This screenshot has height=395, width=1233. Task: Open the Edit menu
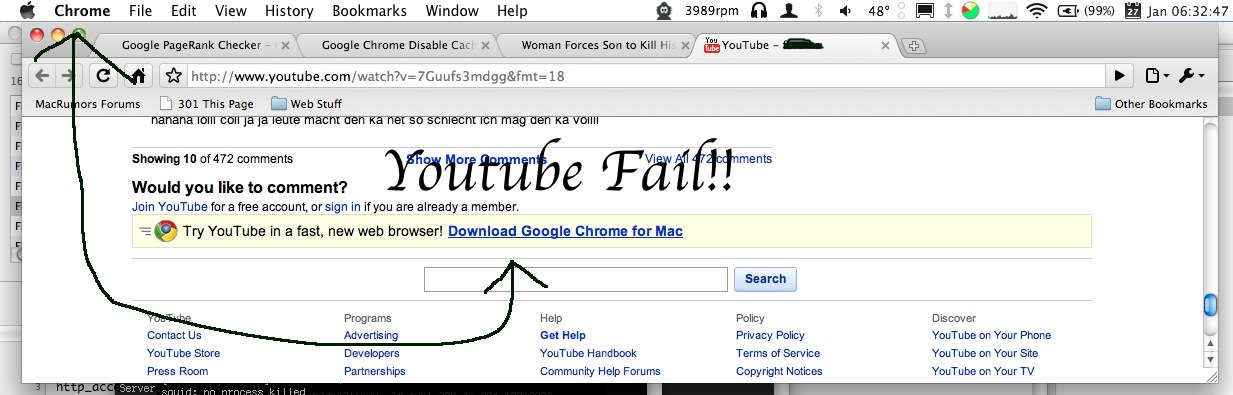[x=183, y=11]
